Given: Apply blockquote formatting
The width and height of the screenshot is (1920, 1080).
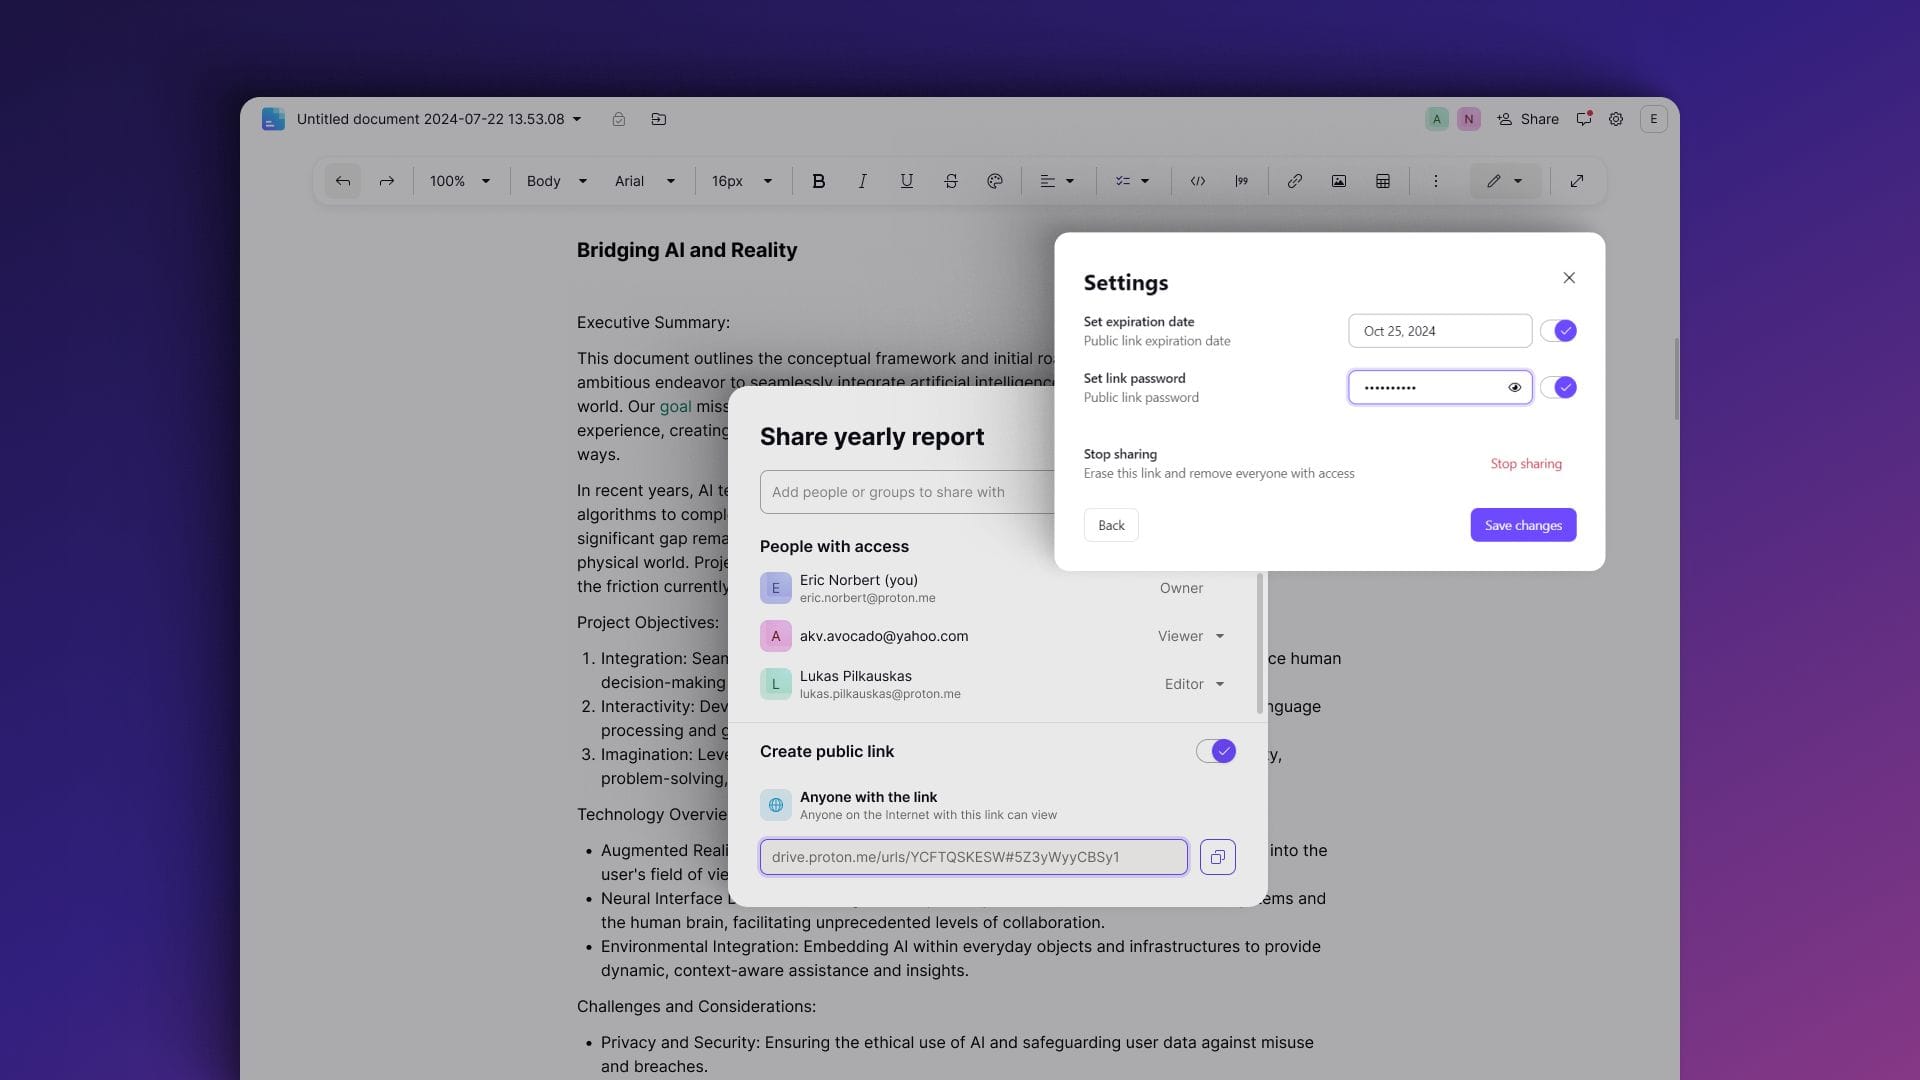Looking at the screenshot, I should [x=1242, y=181].
